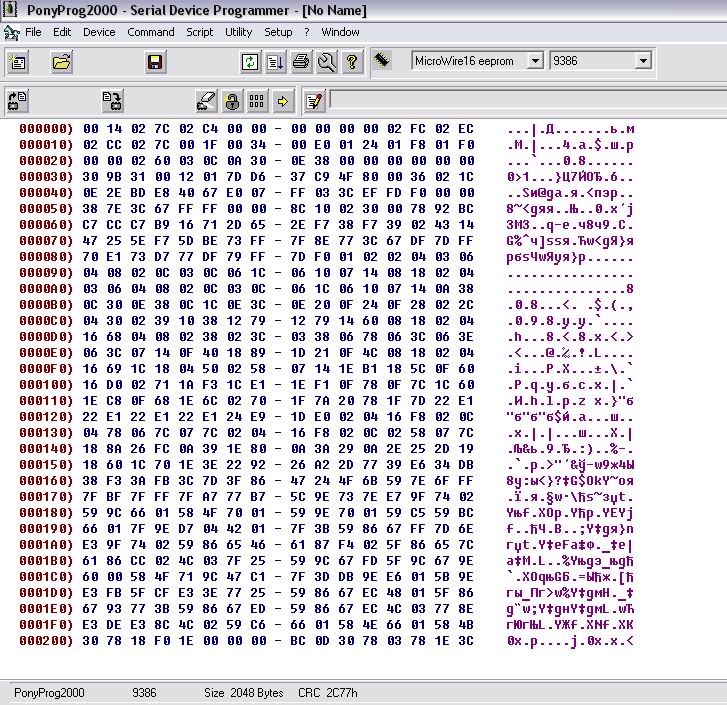The height and width of the screenshot is (705, 727).
Task: Click the Erase device eraser icon
Action: pos(206,101)
